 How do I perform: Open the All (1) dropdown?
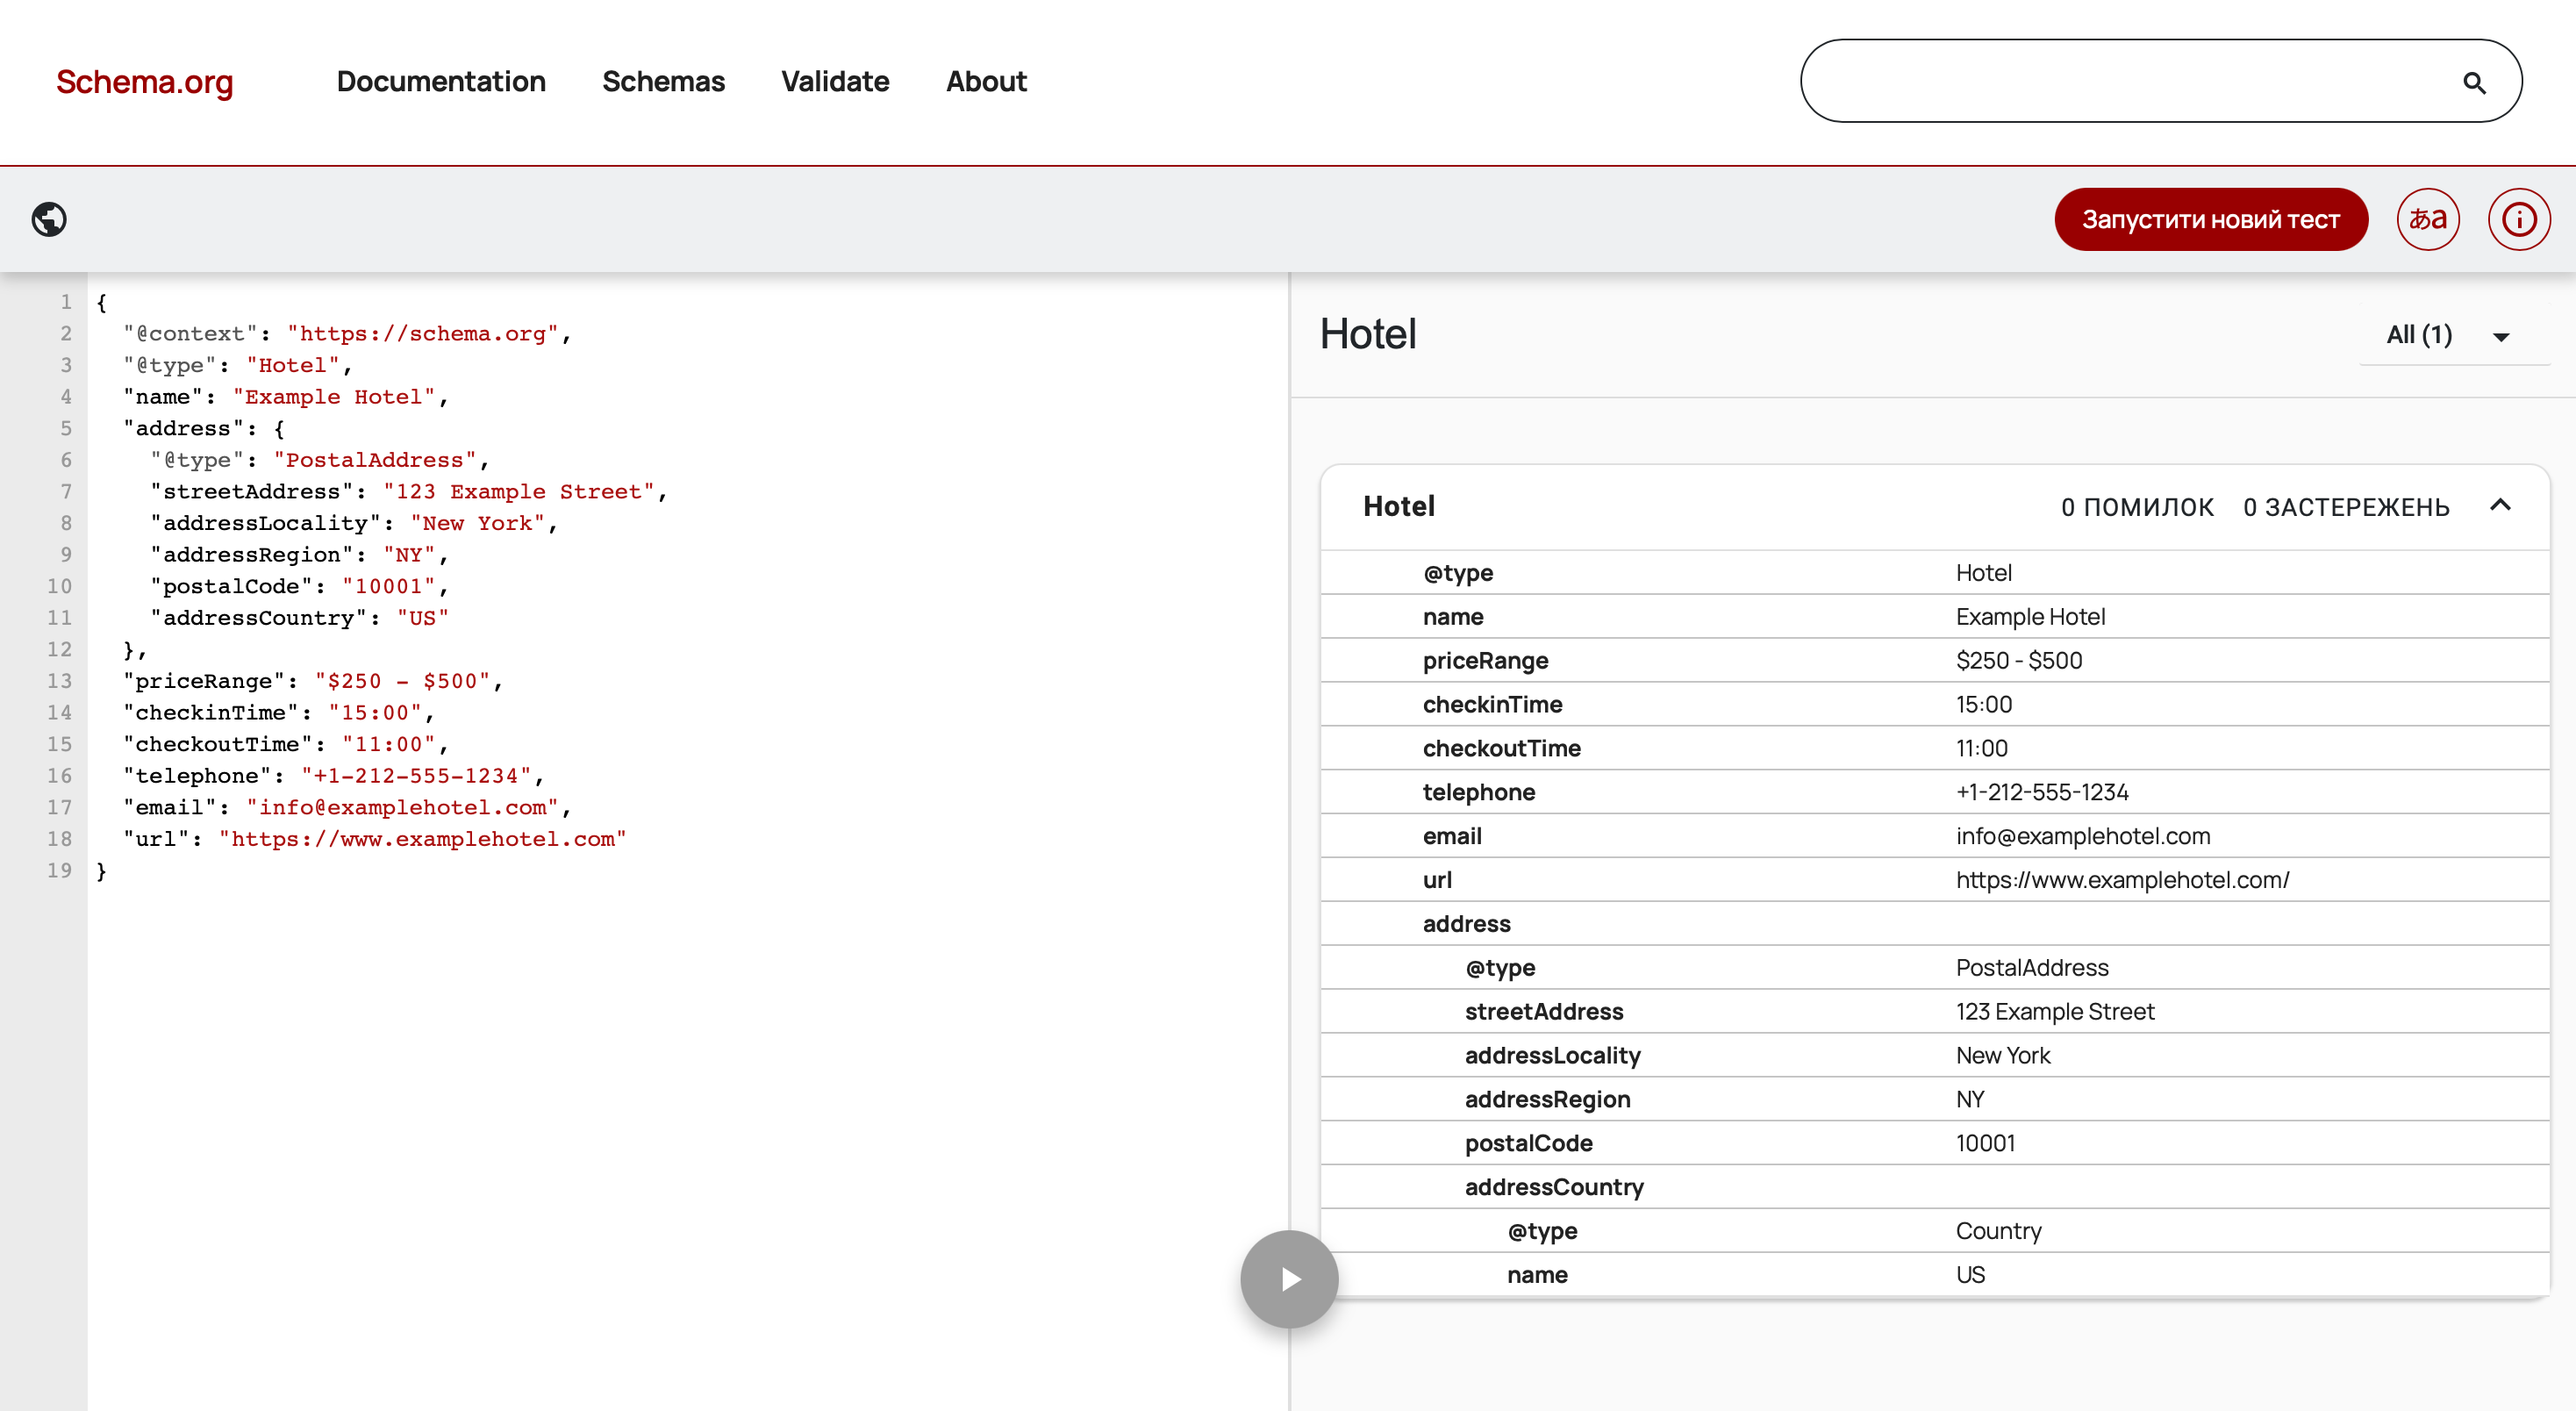coord(2448,335)
